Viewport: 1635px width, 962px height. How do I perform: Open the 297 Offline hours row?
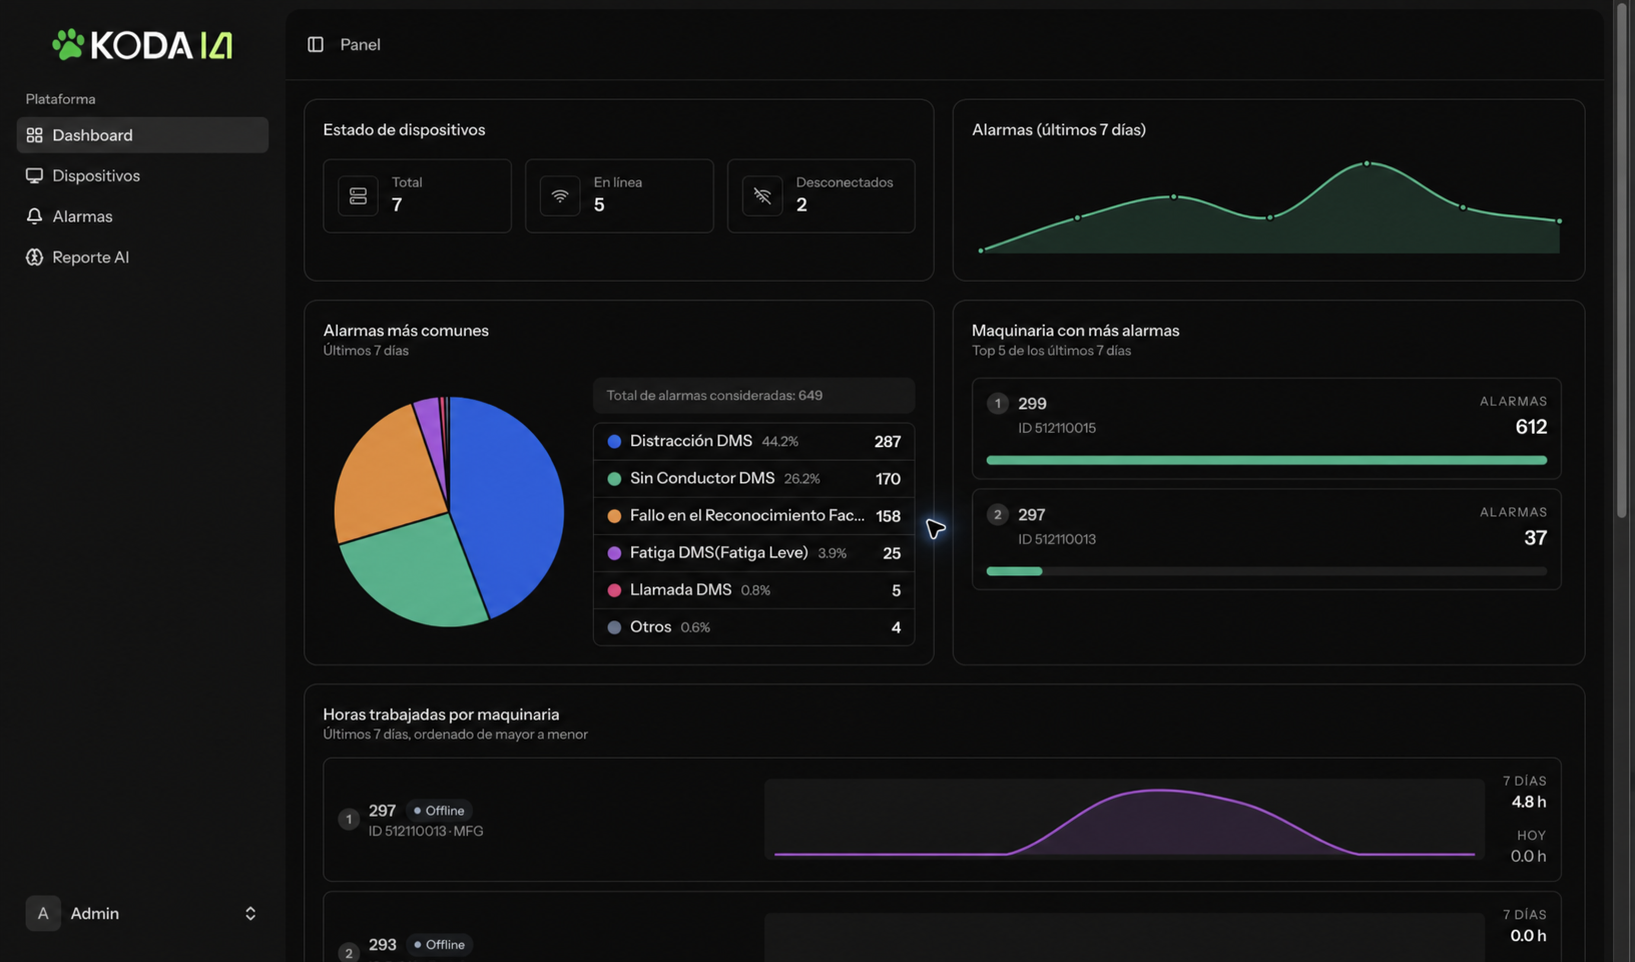[x=941, y=819]
